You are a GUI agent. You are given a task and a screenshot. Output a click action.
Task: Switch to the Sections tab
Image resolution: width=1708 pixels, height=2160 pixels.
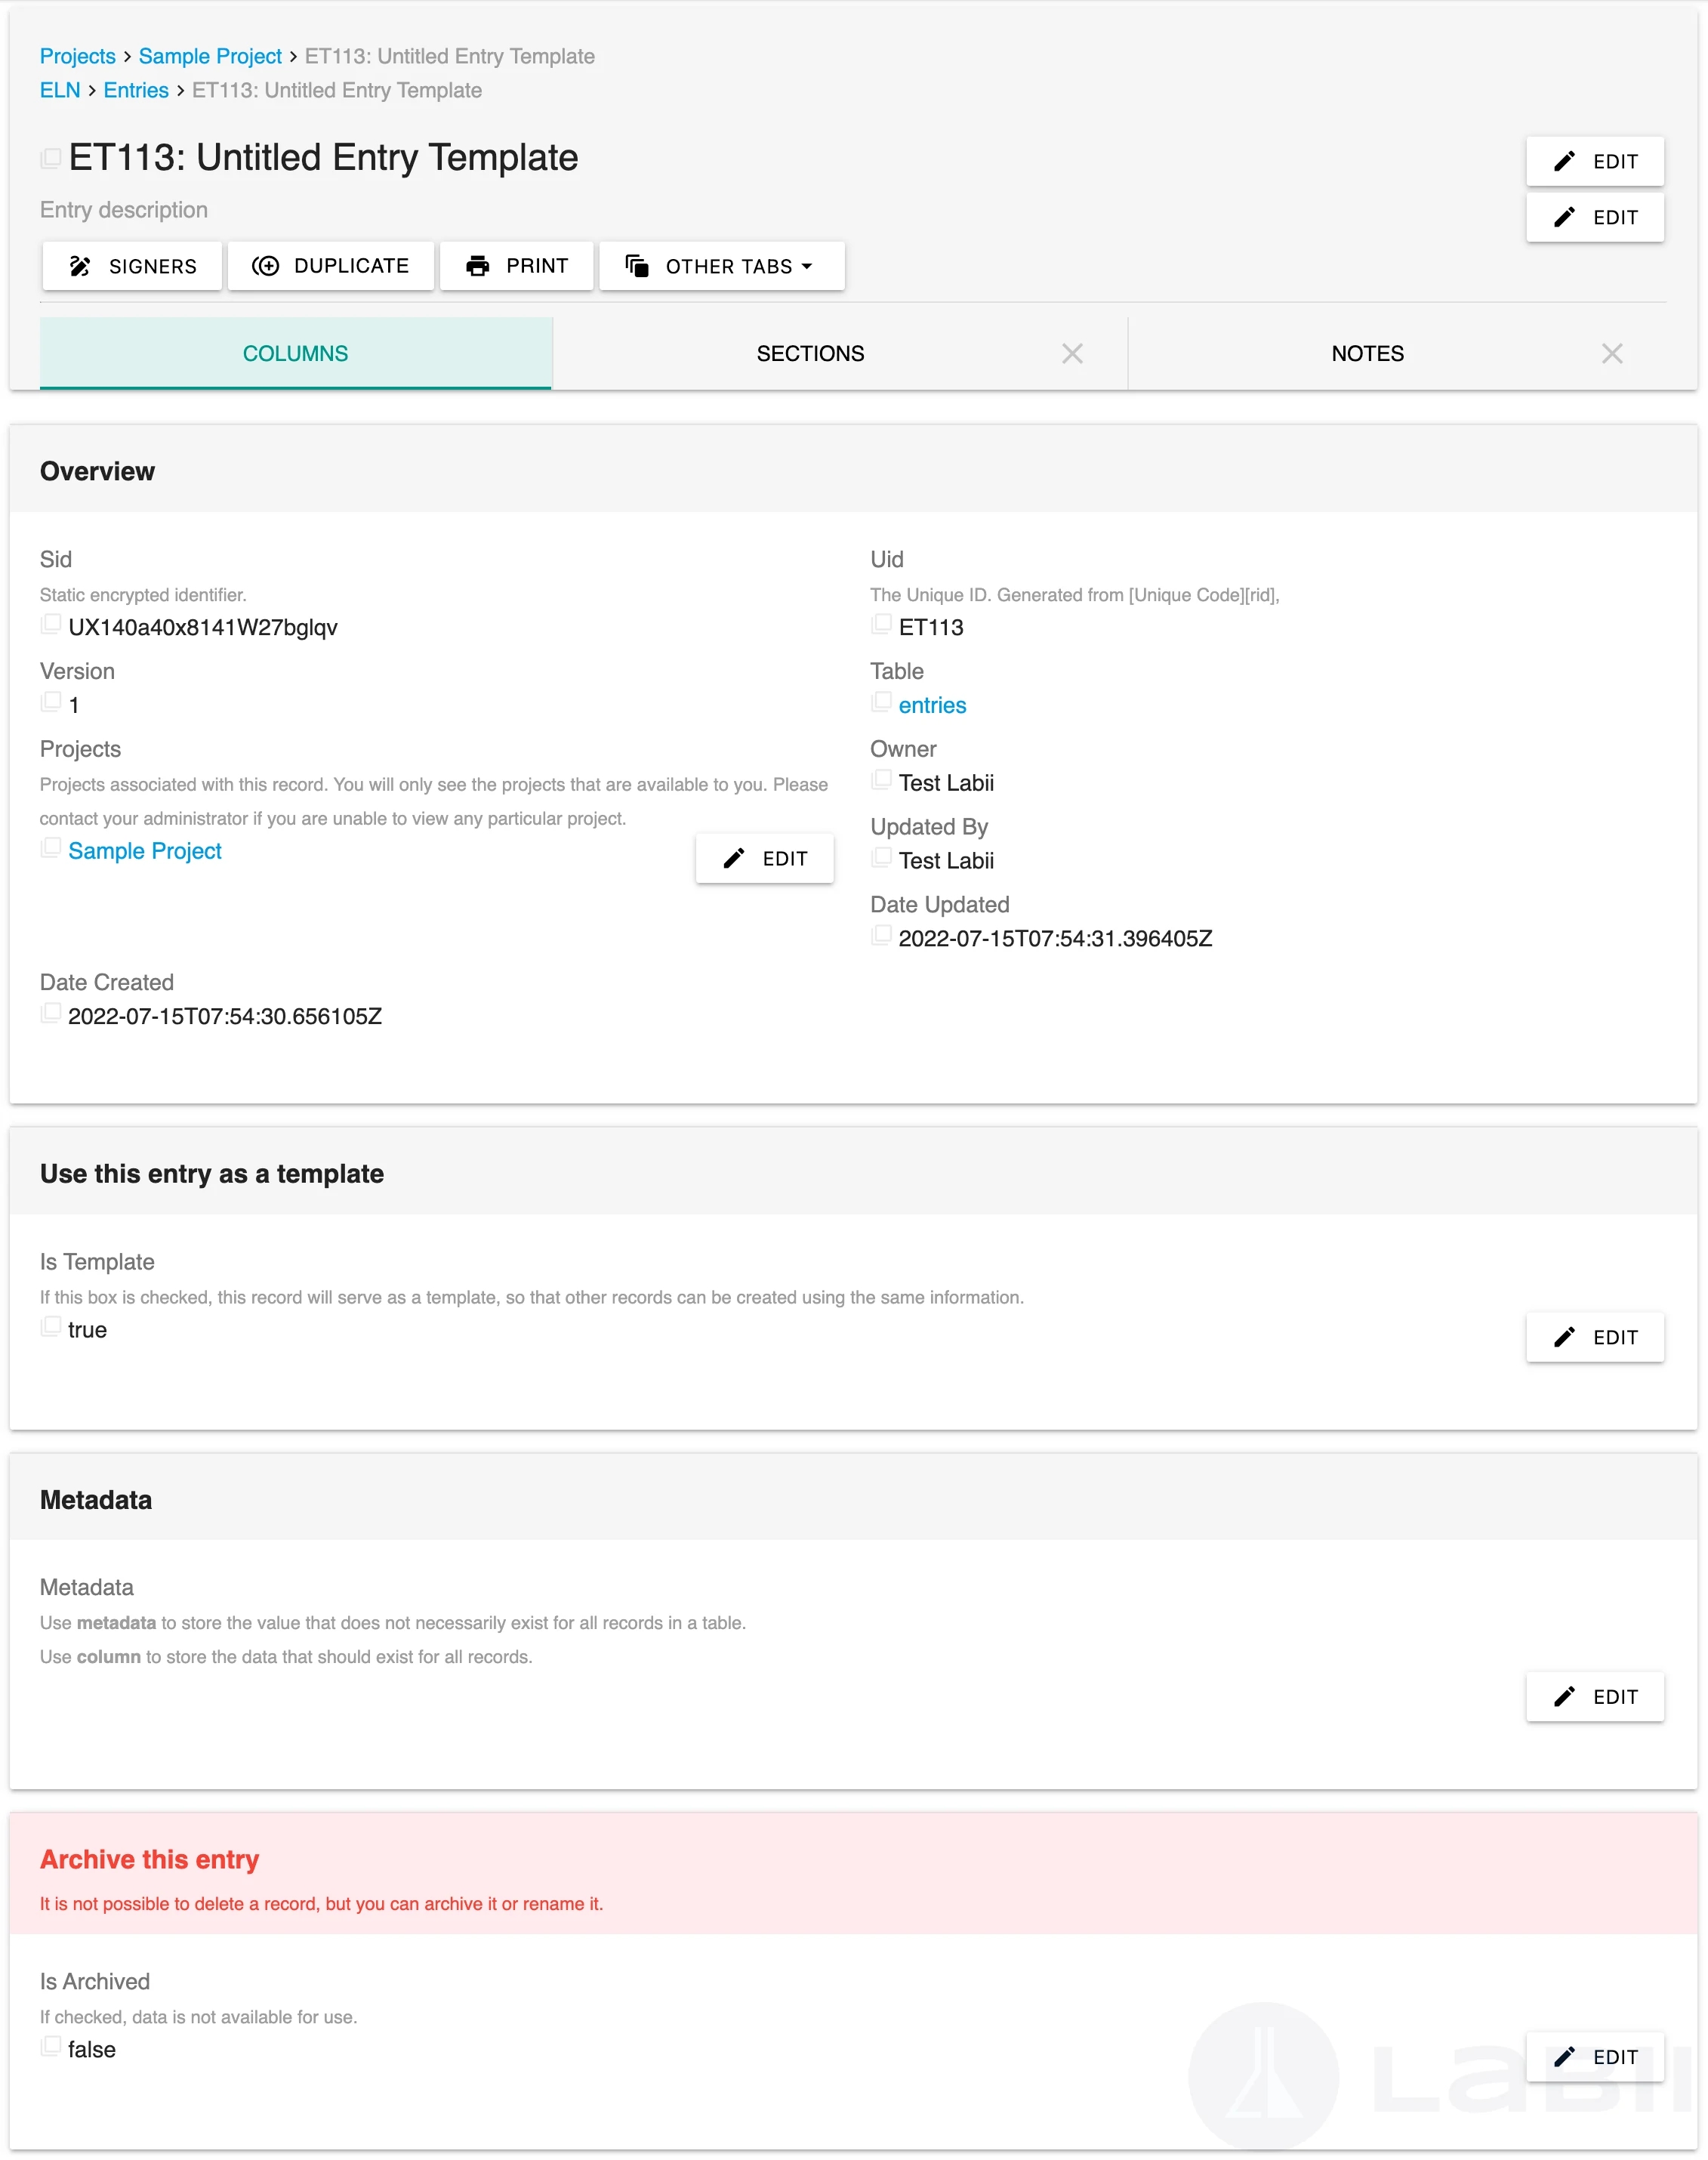click(810, 354)
